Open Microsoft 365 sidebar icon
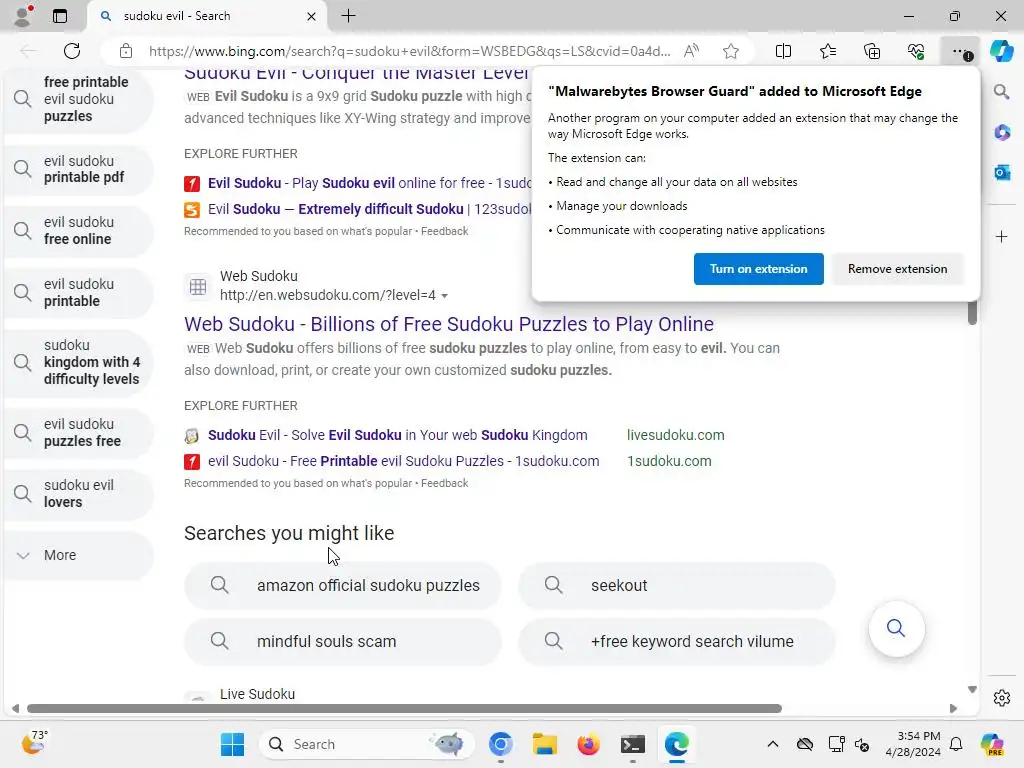1024x768 pixels. click(x=1002, y=133)
